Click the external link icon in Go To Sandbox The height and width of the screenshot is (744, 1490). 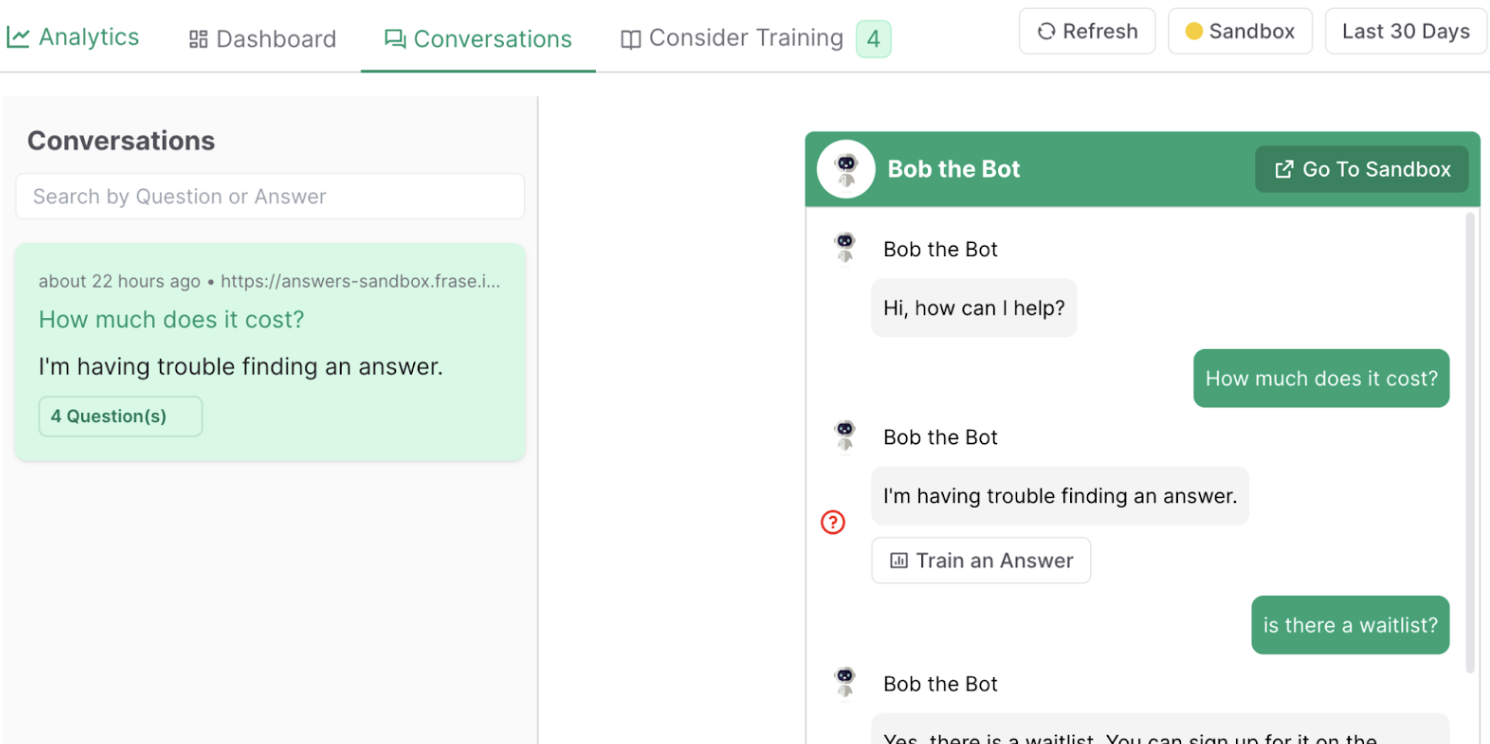pos(1284,169)
